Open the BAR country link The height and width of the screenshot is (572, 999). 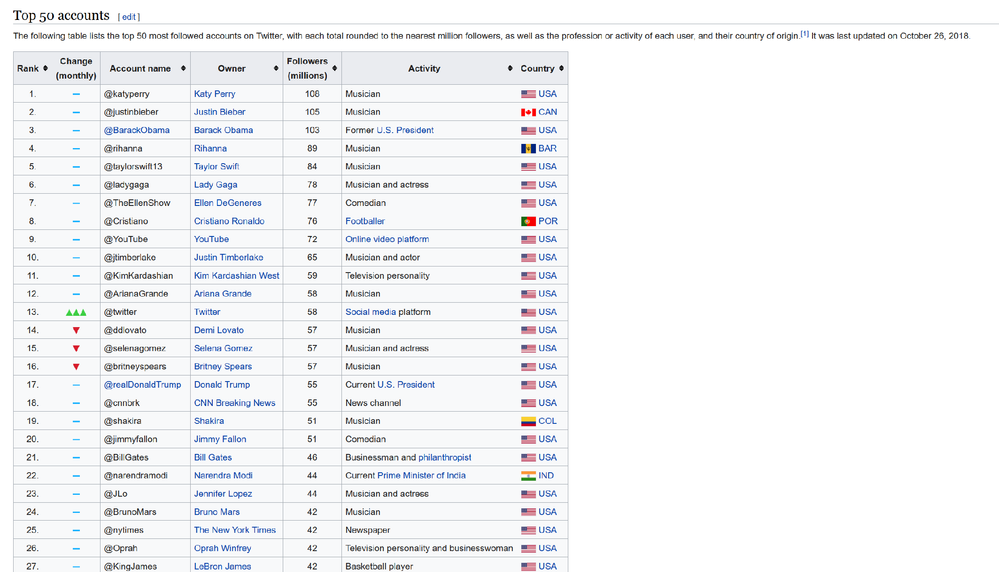pyautogui.click(x=547, y=148)
